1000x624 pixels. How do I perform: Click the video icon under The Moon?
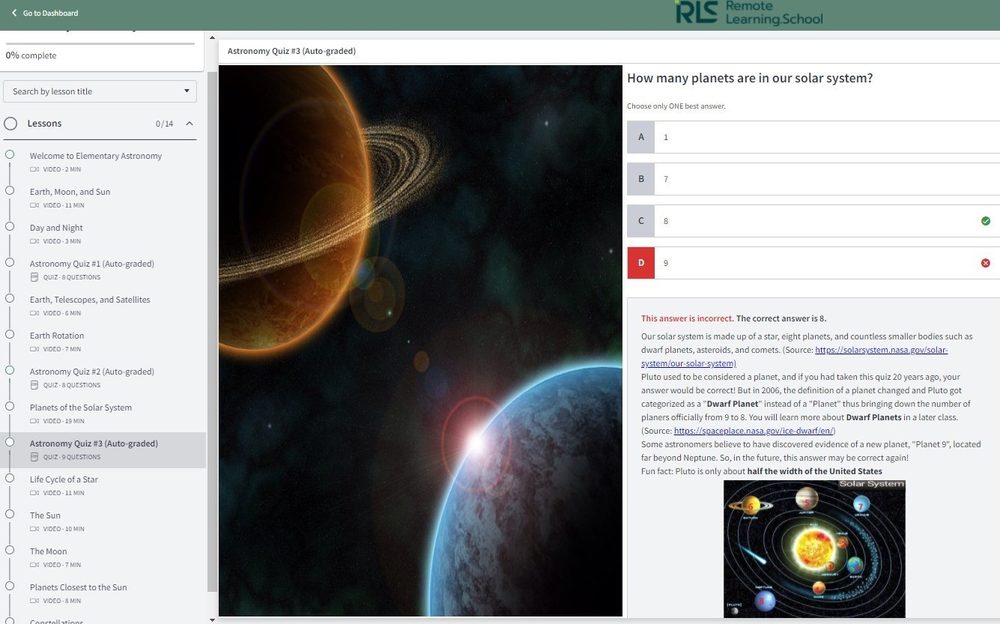coord(34,565)
